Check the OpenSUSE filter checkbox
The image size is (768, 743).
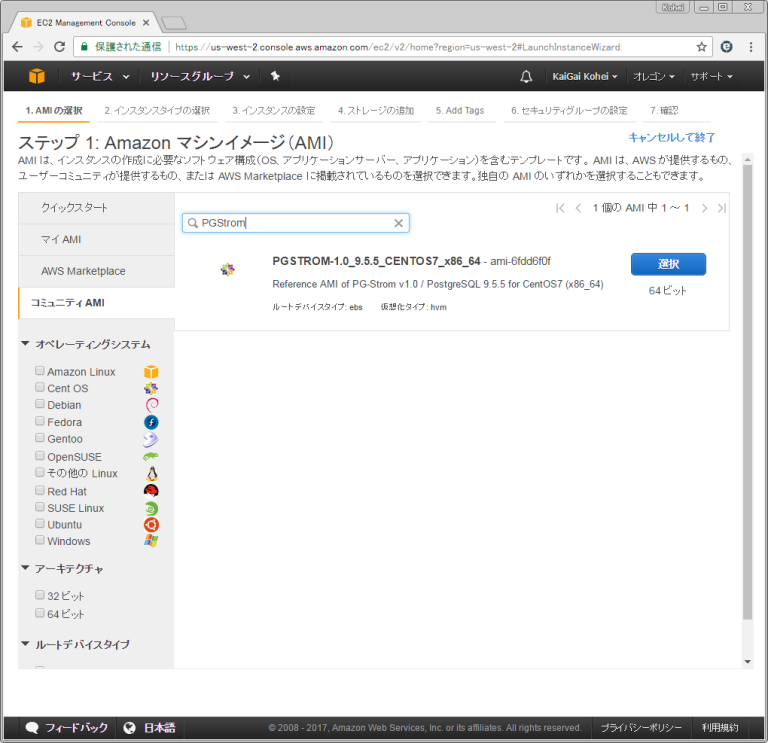coord(40,456)
